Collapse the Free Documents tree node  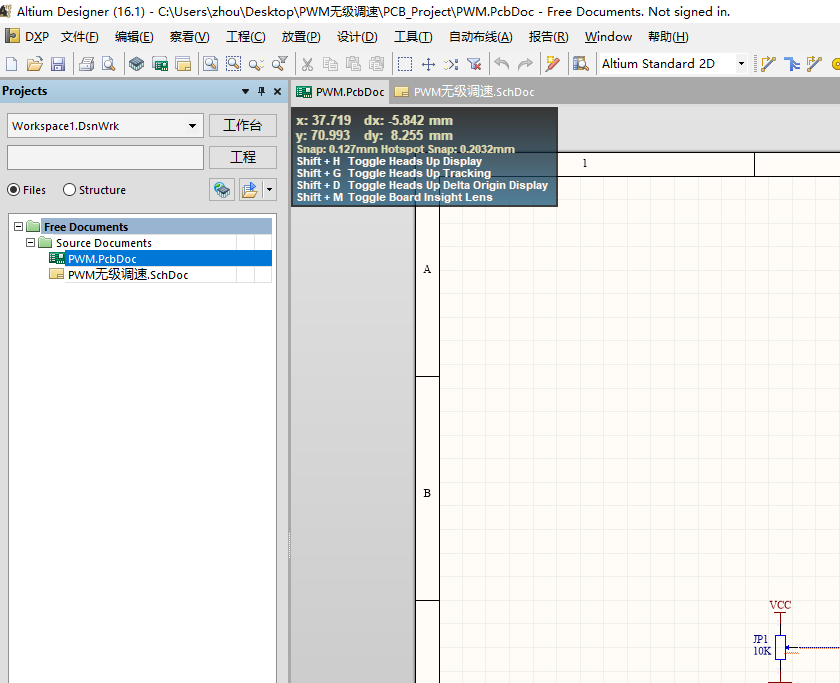pyautogui.click(x=18, y=227)
